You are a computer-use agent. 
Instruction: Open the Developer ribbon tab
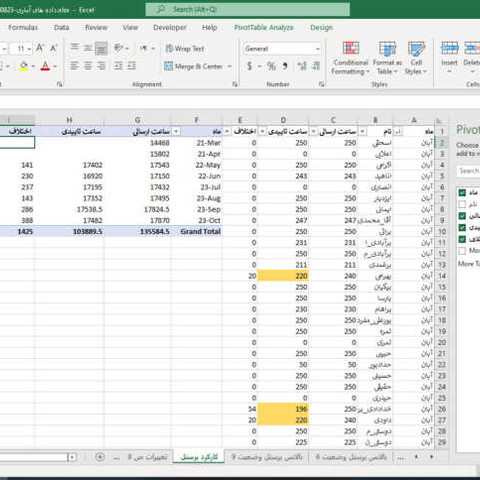click(x=170, y=27)
